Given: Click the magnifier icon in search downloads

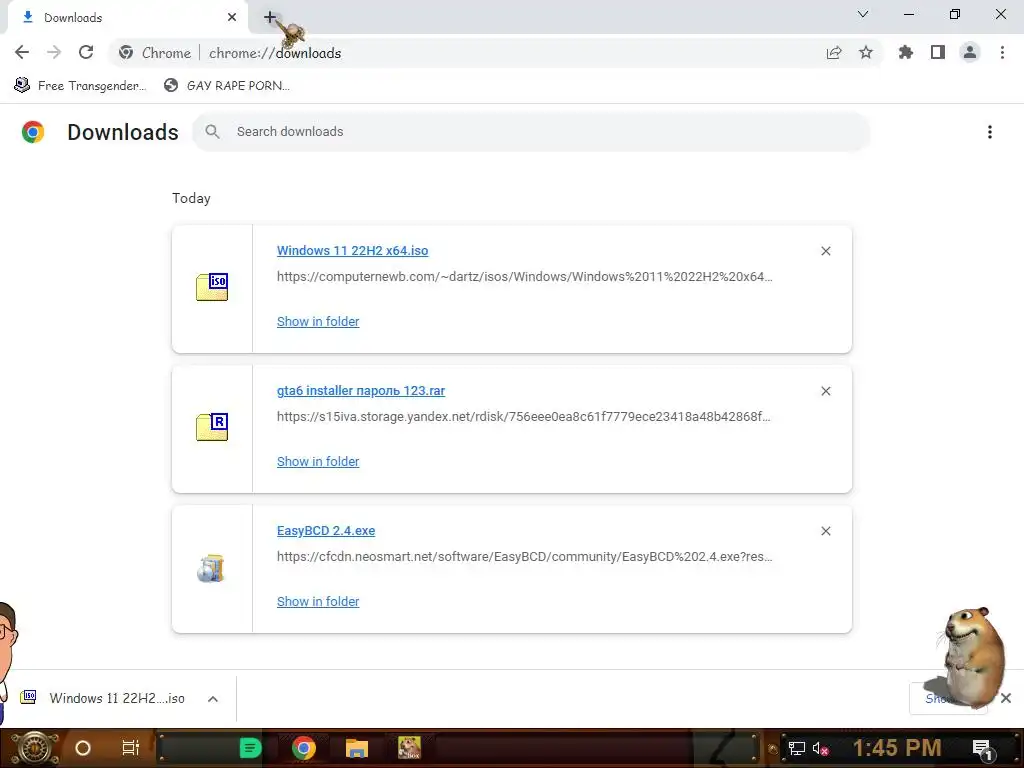Looking at the screenshot, I should pyautogui.click(x=212, y=132).
